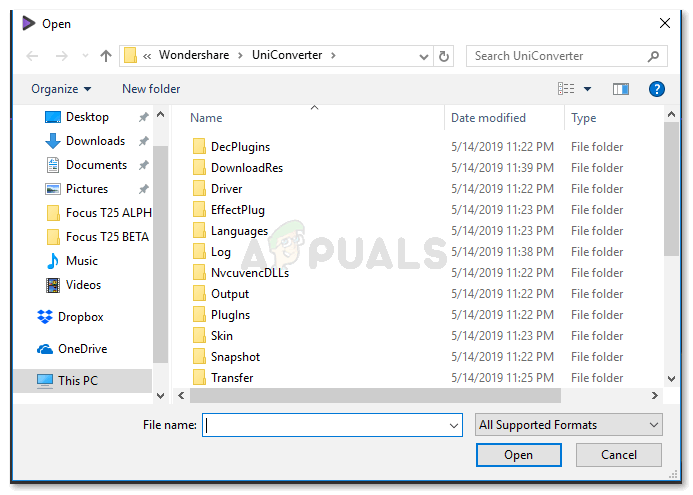Select the Skin folder
This screenshot has height=495, width=693.
coord(221,336)
